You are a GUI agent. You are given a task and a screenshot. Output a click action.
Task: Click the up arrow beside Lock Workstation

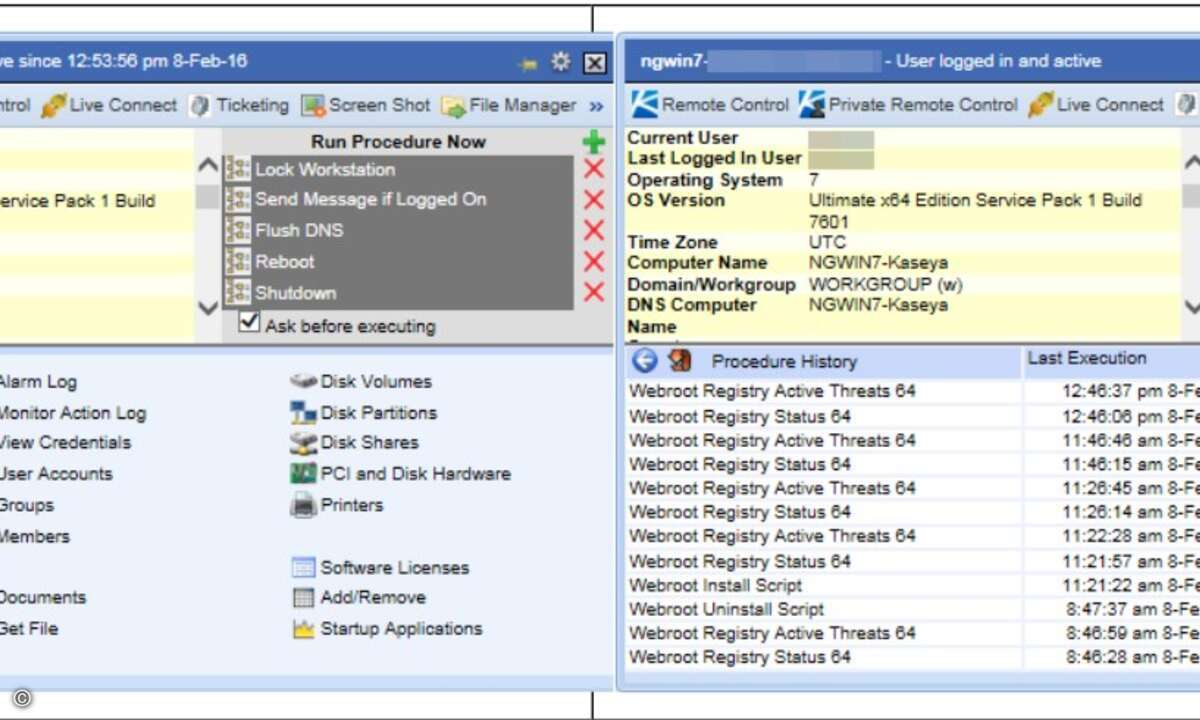208,166
